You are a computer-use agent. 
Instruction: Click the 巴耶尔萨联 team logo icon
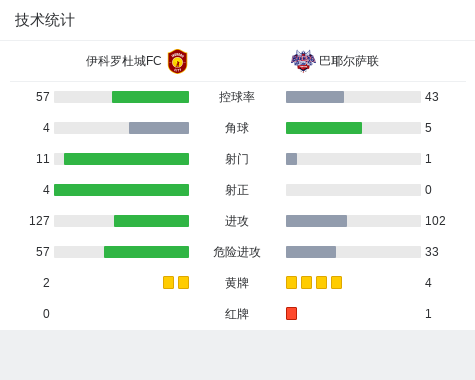303,61
